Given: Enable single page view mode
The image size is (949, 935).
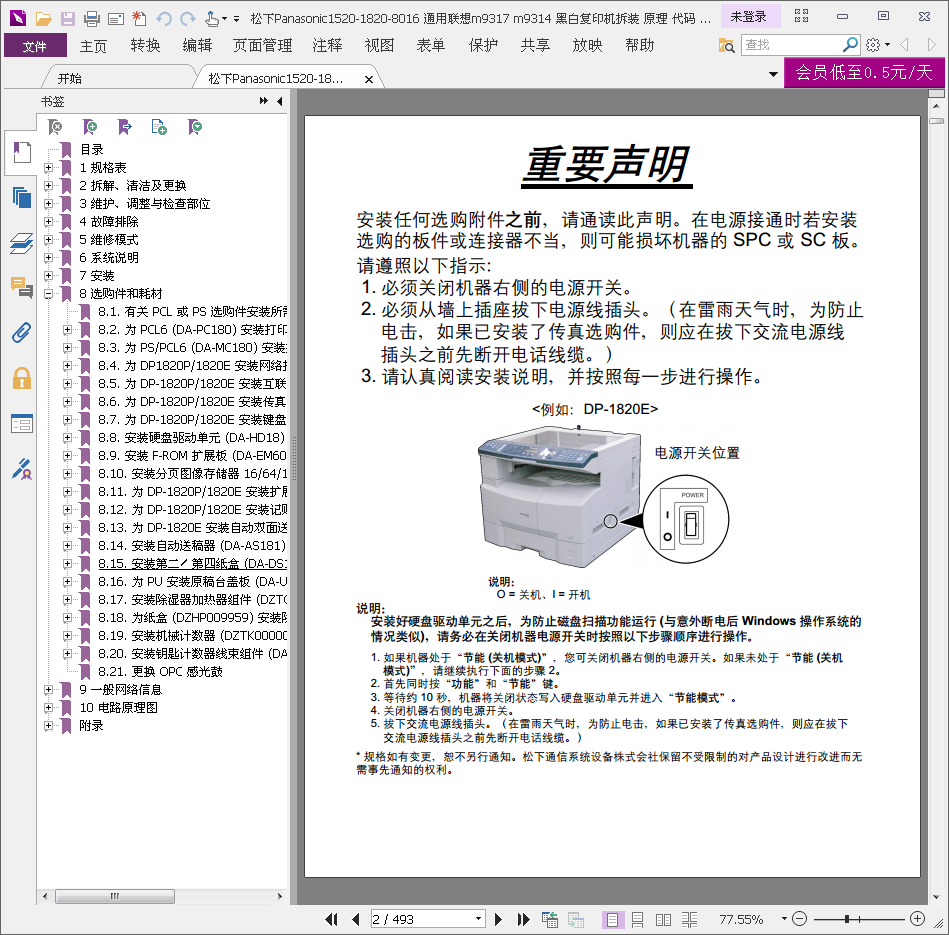Looking at the screenshot, I should pos(612,920).
